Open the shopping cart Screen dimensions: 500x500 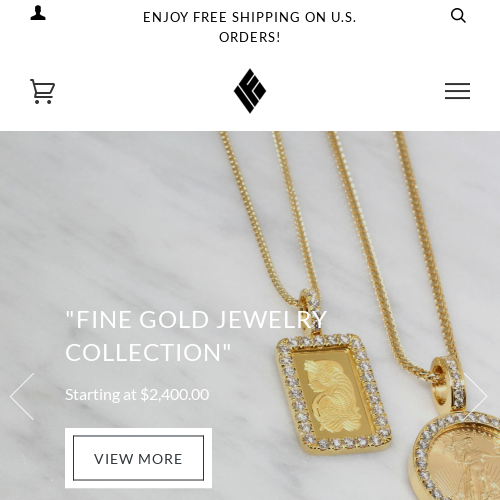[42, 91]
